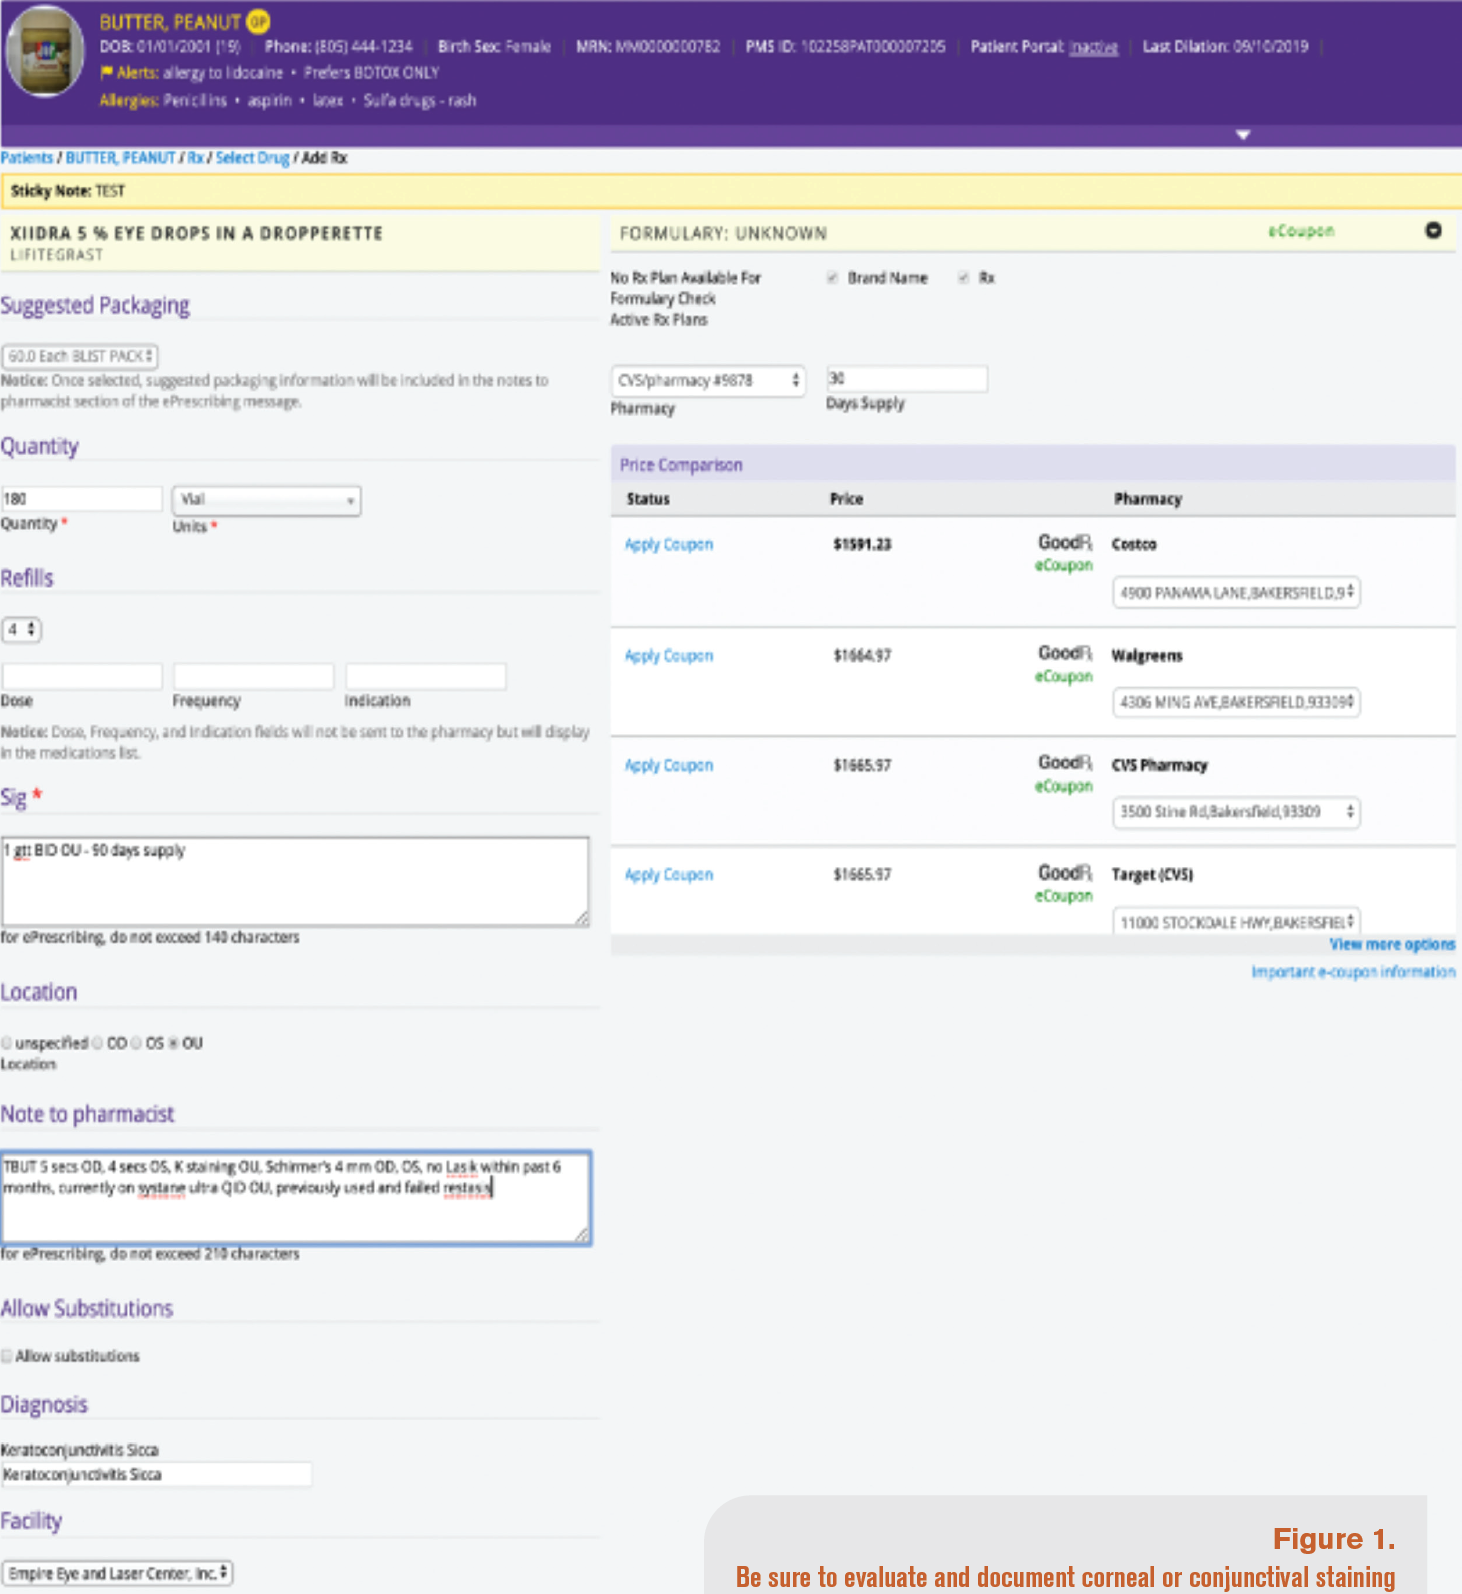The image size is (1462, 1594).
Task: Open Target Stockdale Hwy address dropdown
Action: point(1237,921)
